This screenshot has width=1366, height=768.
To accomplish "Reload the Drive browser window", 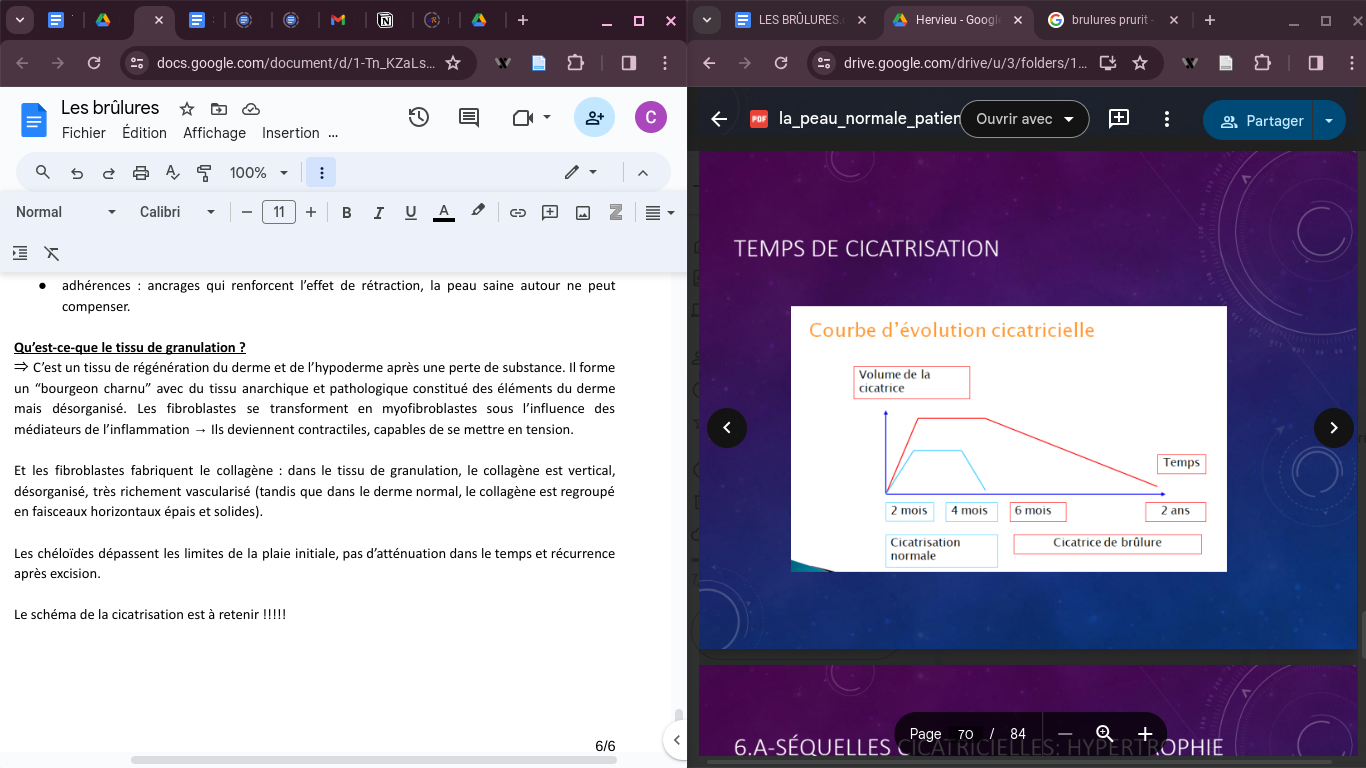I will click(x=781, y=63).
